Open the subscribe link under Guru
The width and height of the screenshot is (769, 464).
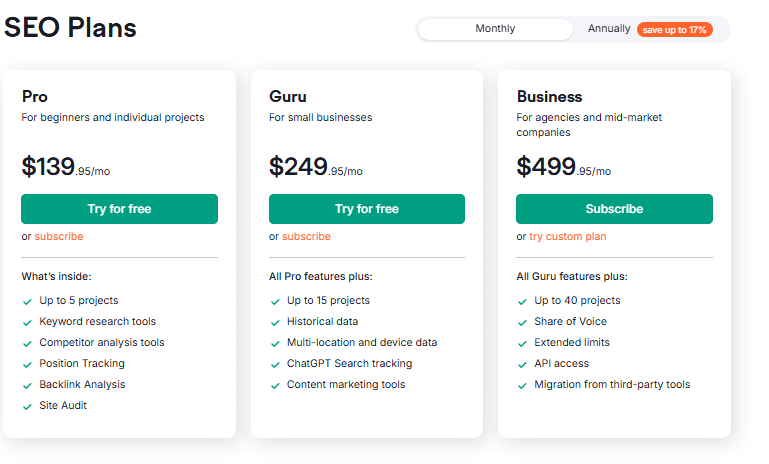[x=307, y=236]
